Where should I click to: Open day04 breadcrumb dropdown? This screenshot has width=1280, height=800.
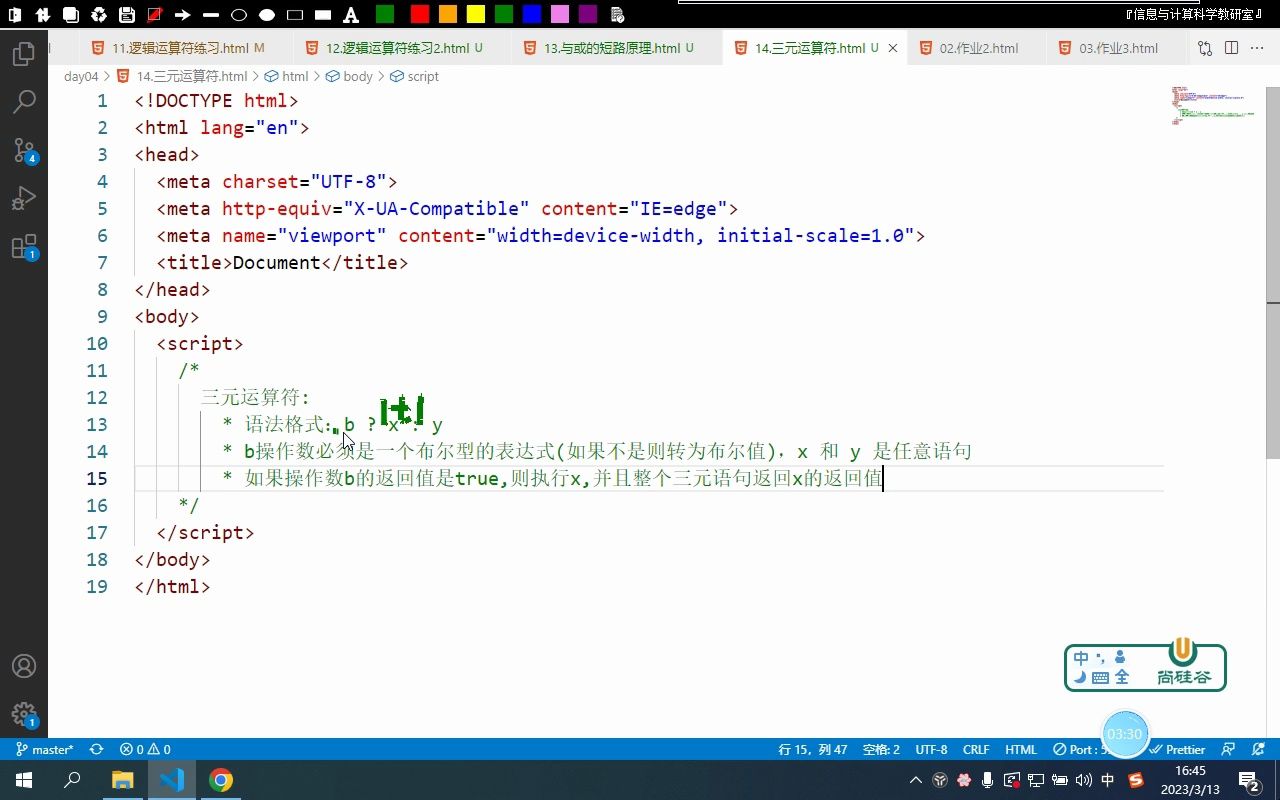tap(81, 76)
